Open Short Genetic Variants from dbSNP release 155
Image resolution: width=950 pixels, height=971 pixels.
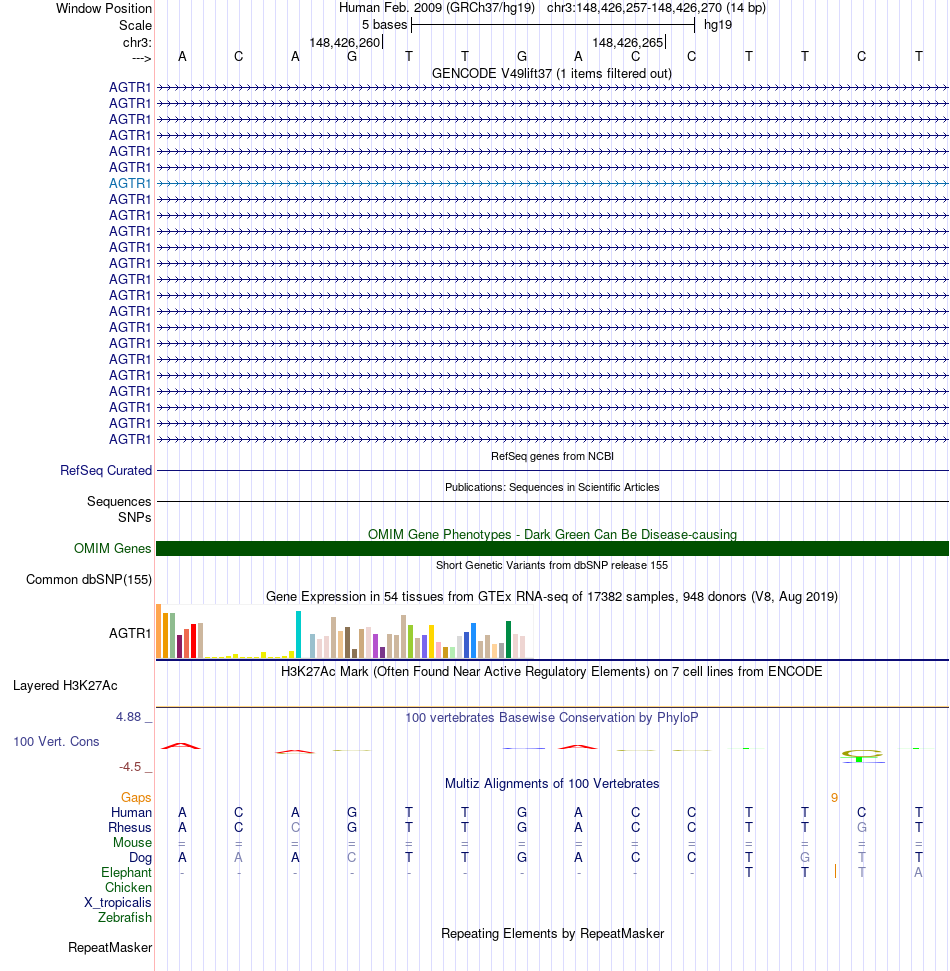click(x=552, y=565)
